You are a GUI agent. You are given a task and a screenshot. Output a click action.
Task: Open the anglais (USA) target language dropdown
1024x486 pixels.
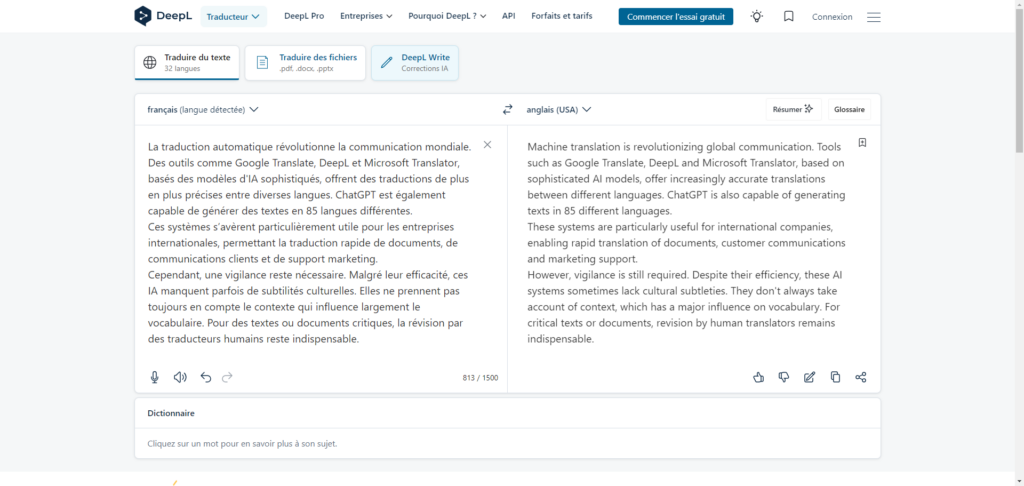(x=559, y=110)
